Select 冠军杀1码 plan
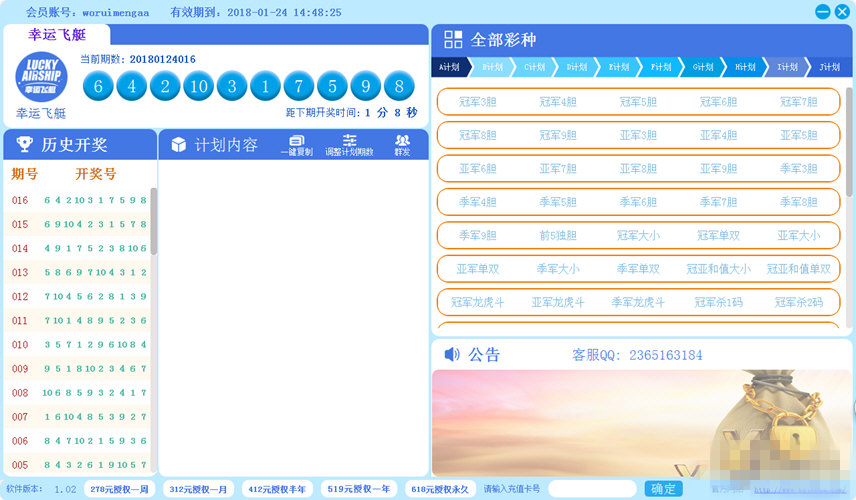The width and height of the screenshot is (856, 500). click(x=718, y=302)
